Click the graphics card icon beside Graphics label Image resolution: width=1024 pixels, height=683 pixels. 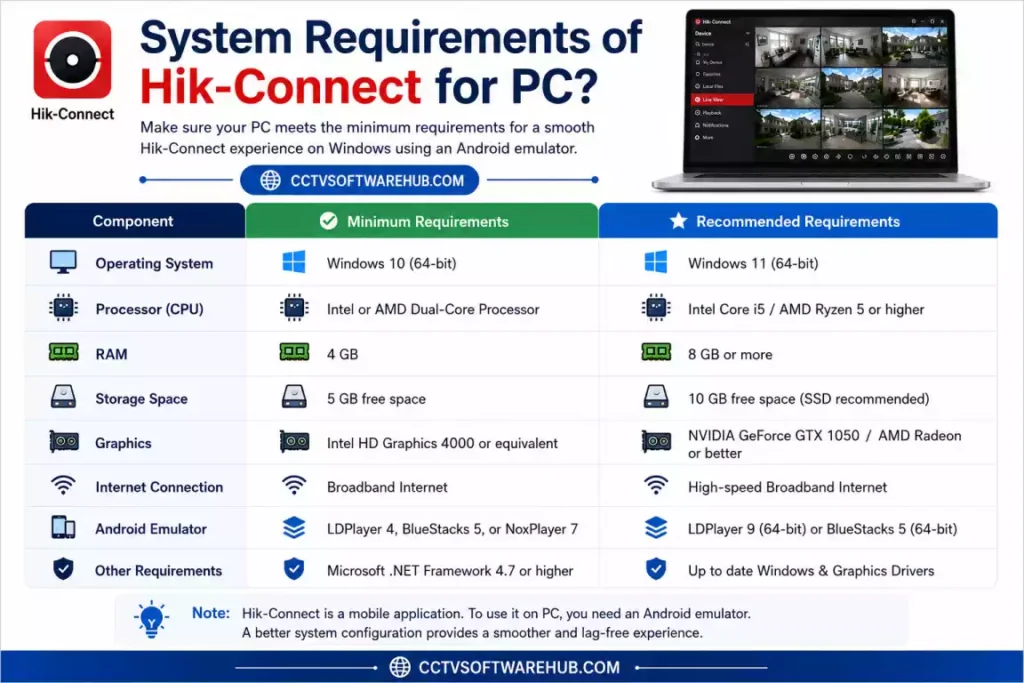64,442
